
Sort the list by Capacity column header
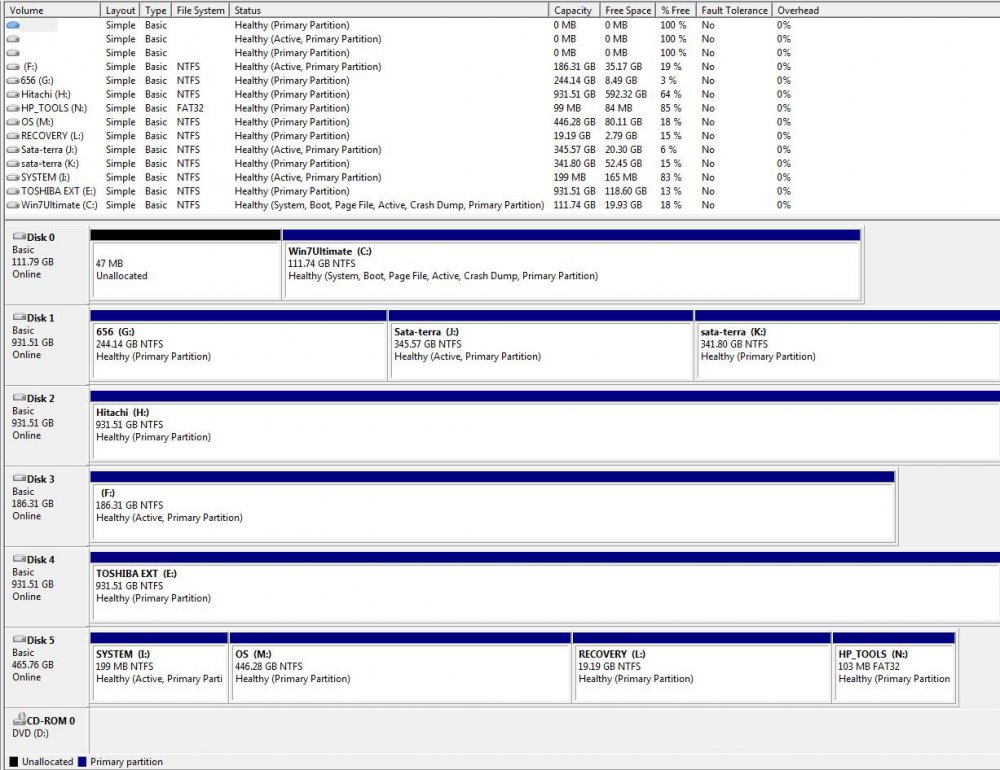coord(573,10)
